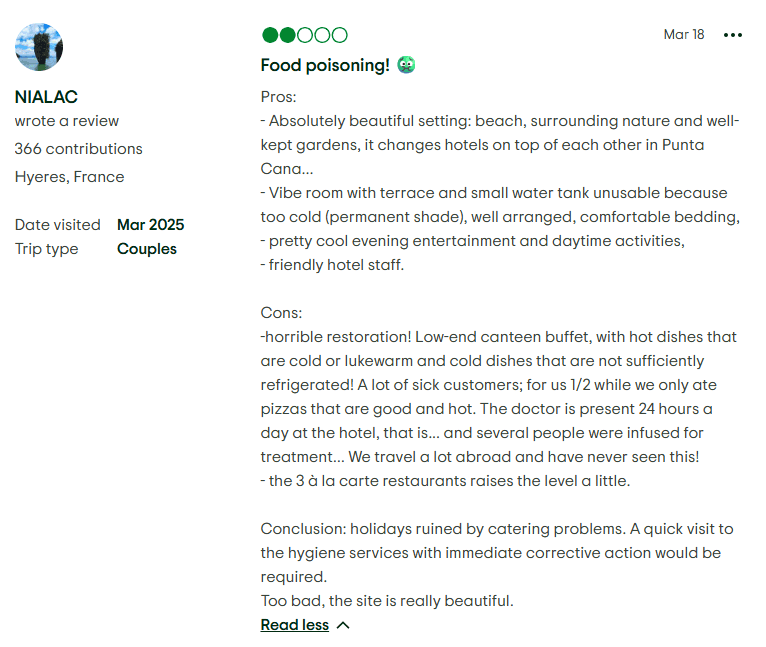Open the three-dot more options menu
The image size is (766, 647).
732,35
